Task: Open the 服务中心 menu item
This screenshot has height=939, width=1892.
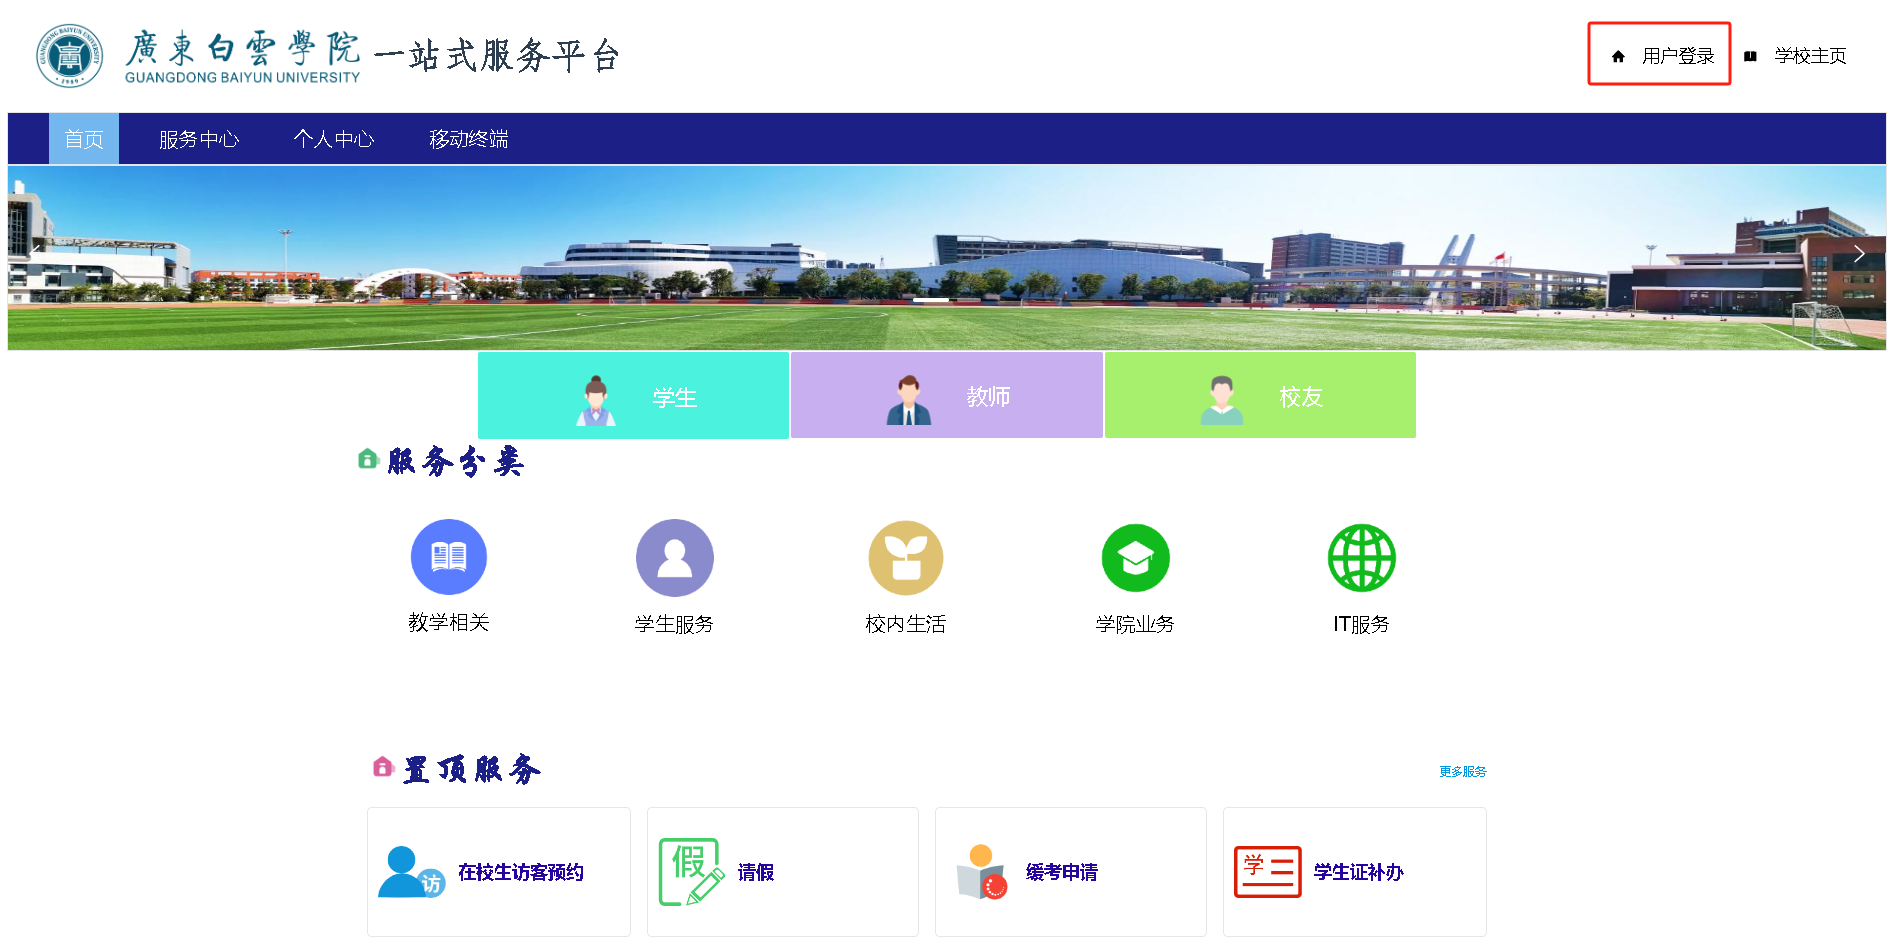Action: coord(199,139)
